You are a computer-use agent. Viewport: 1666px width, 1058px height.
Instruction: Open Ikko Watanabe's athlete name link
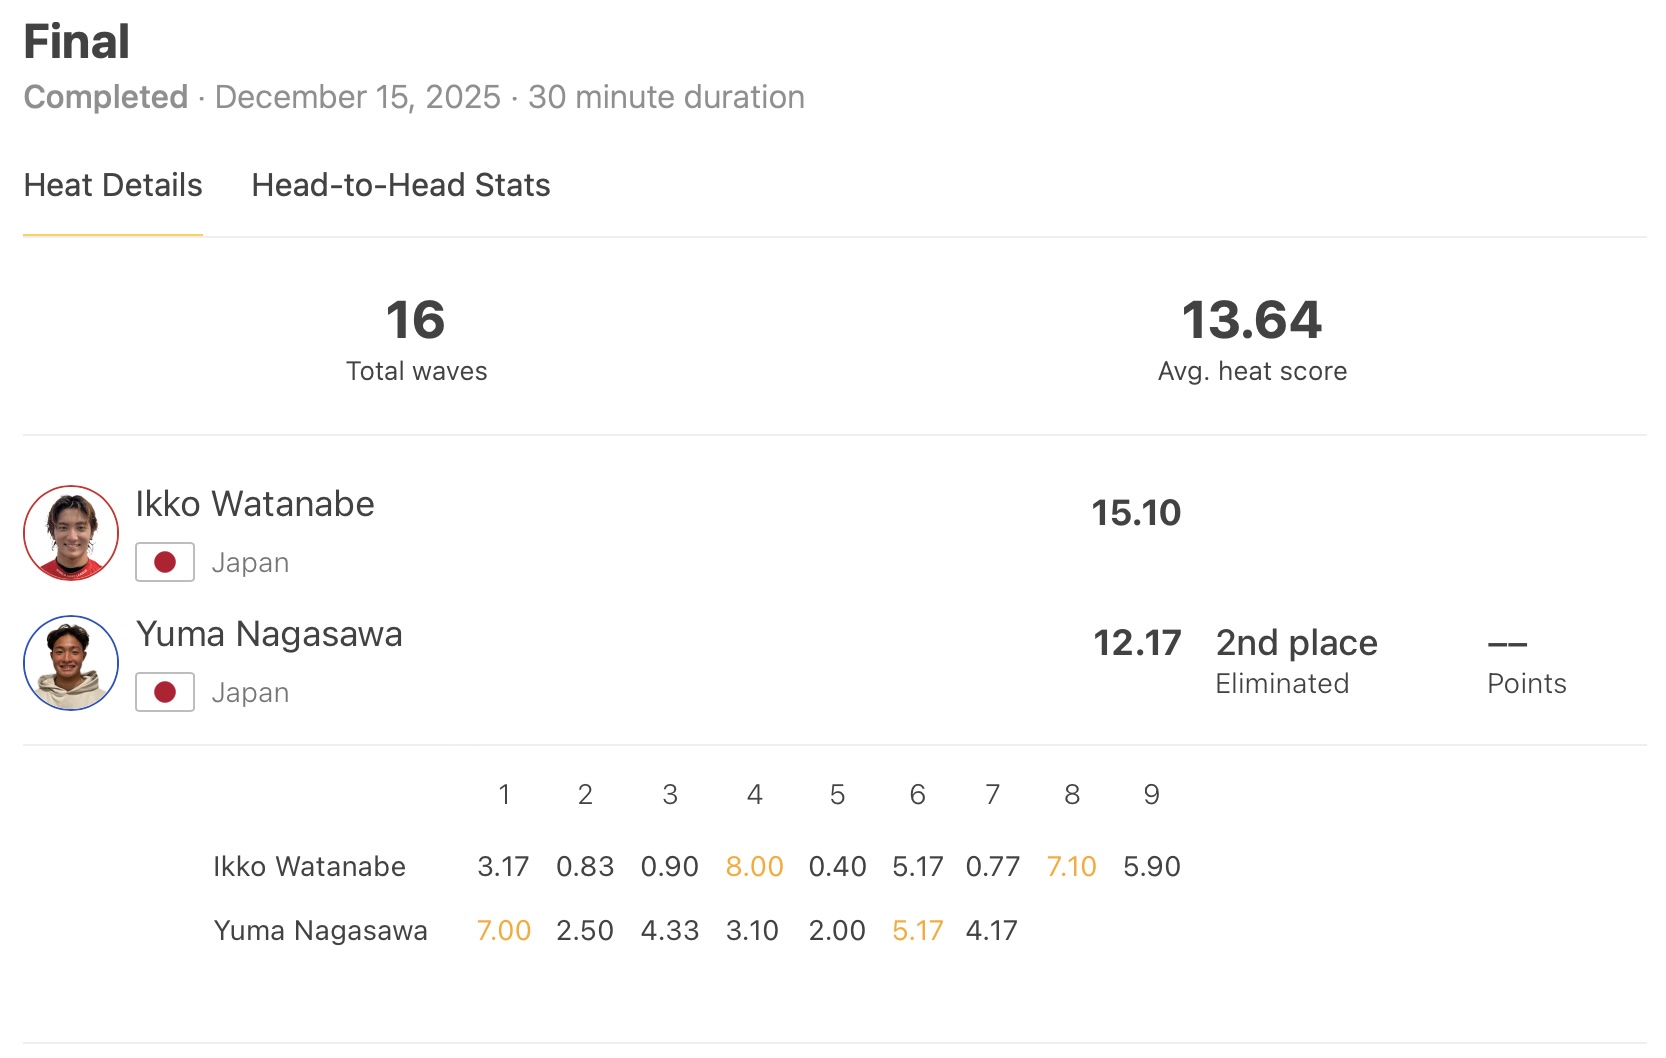(255, 504)
